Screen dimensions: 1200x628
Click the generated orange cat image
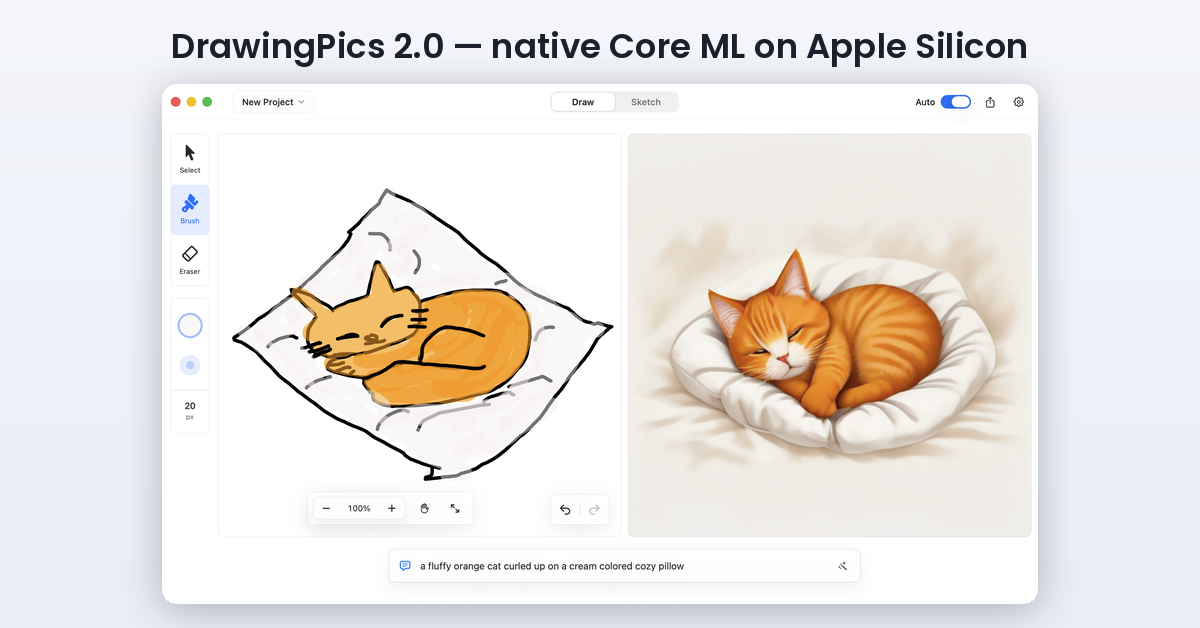pos(829,335)
